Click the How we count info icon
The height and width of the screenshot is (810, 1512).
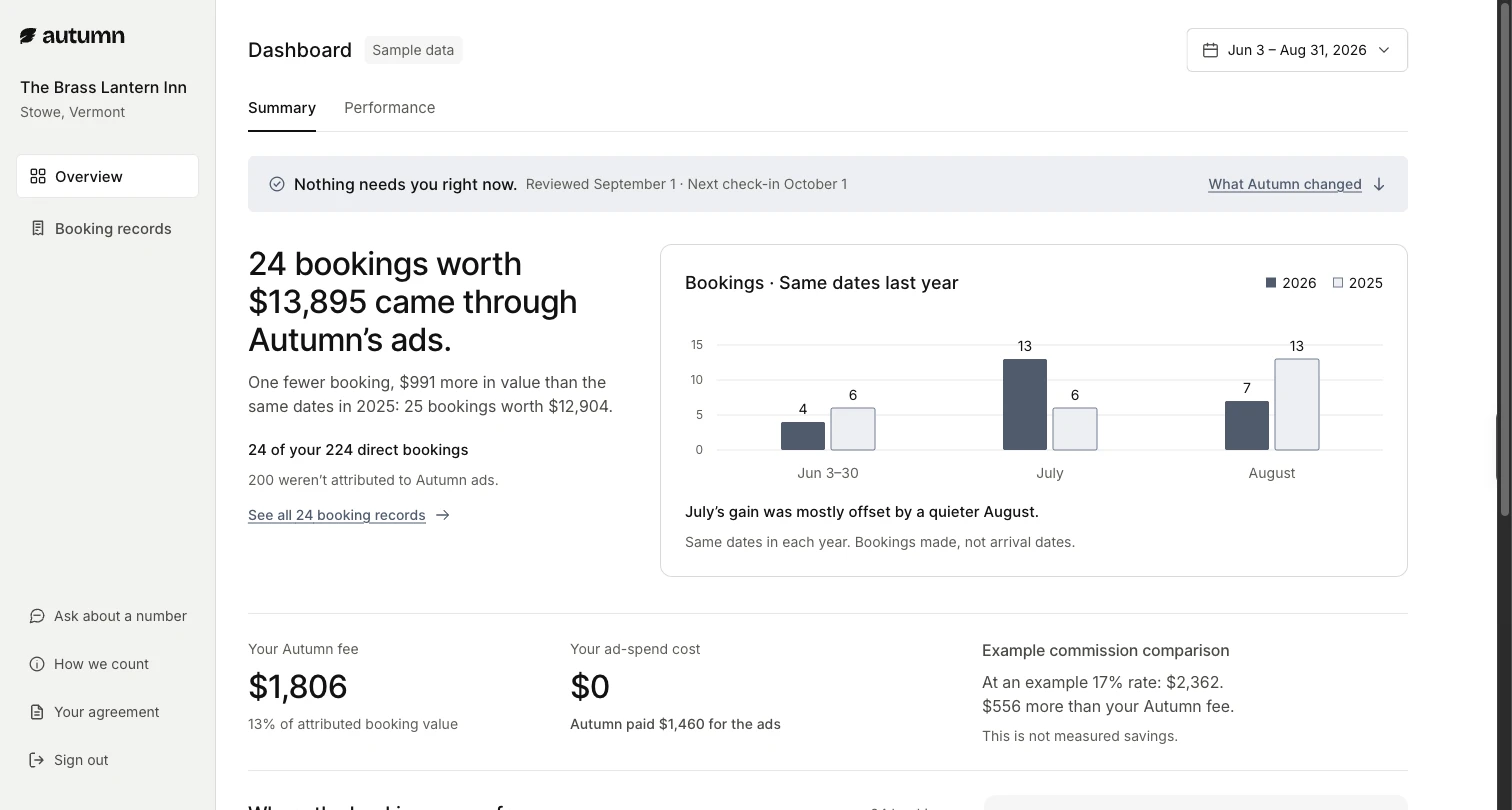click(37, 664)
